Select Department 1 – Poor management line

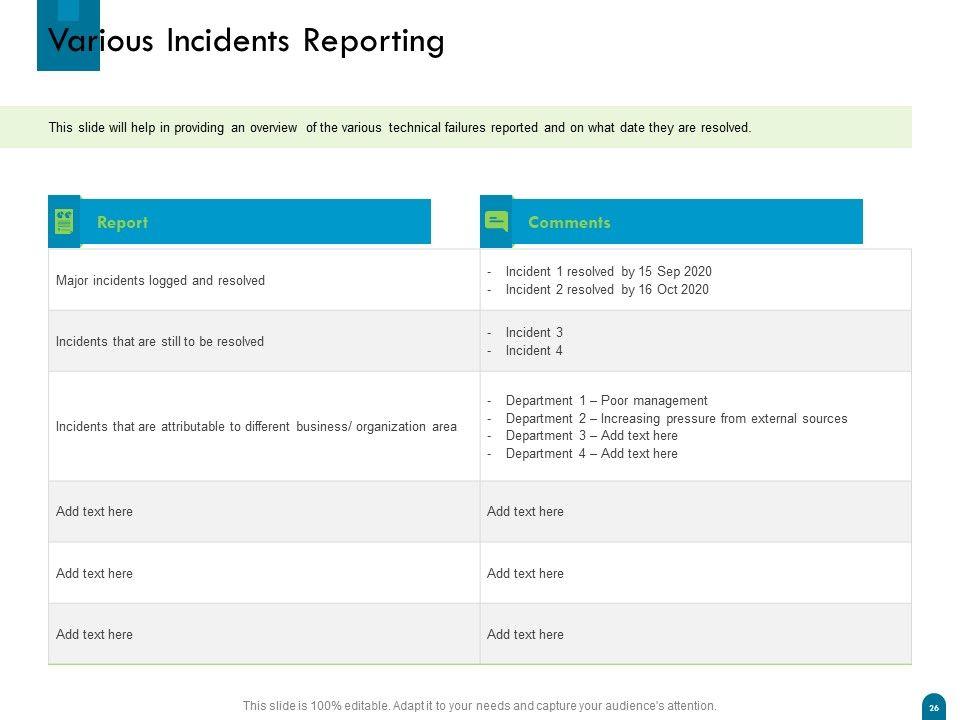606,400
